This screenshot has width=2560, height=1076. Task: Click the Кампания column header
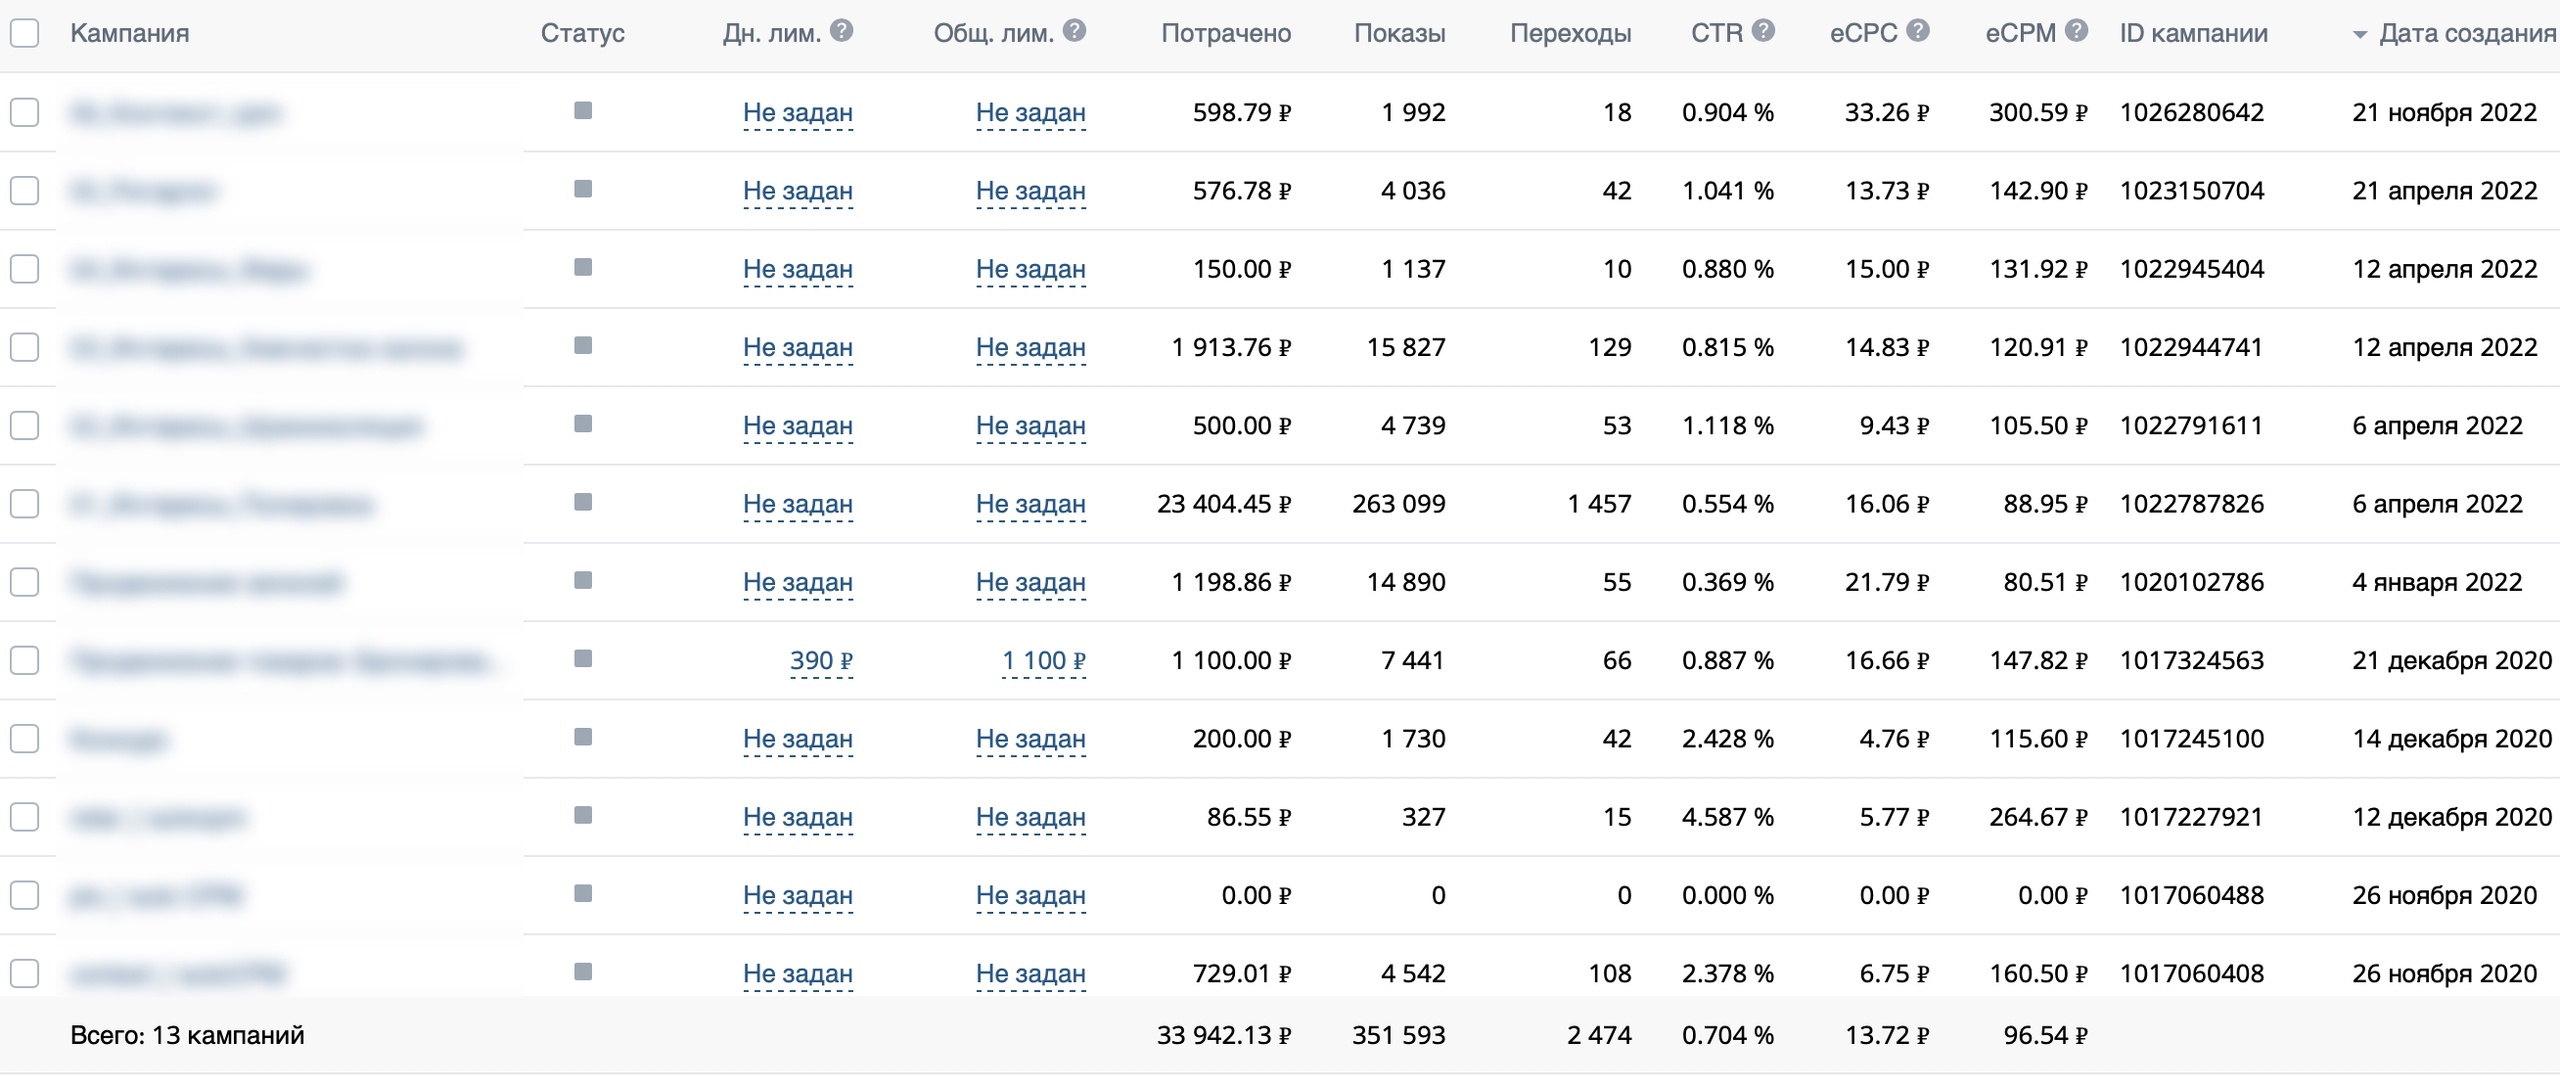[x=129, y=33]
